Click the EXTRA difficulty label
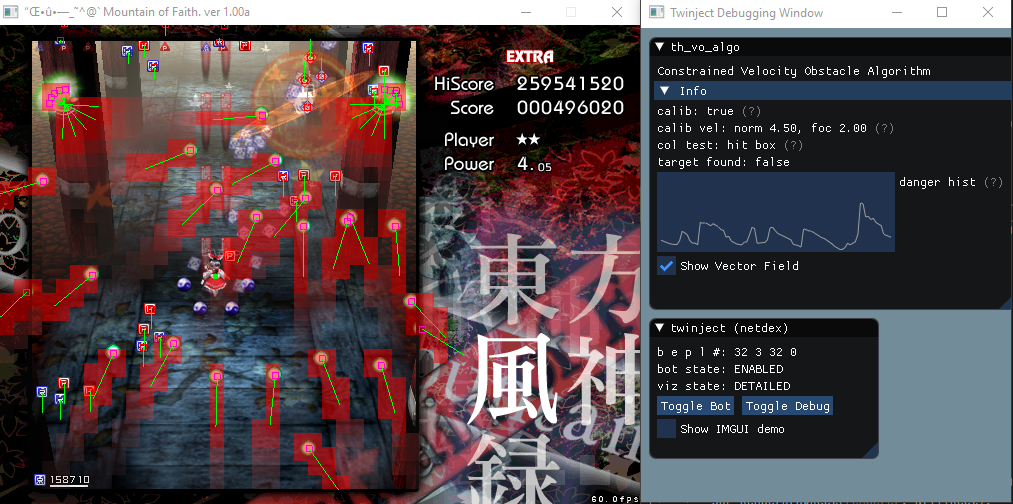Screen dimensions: 1013x504 click(530, 57)
